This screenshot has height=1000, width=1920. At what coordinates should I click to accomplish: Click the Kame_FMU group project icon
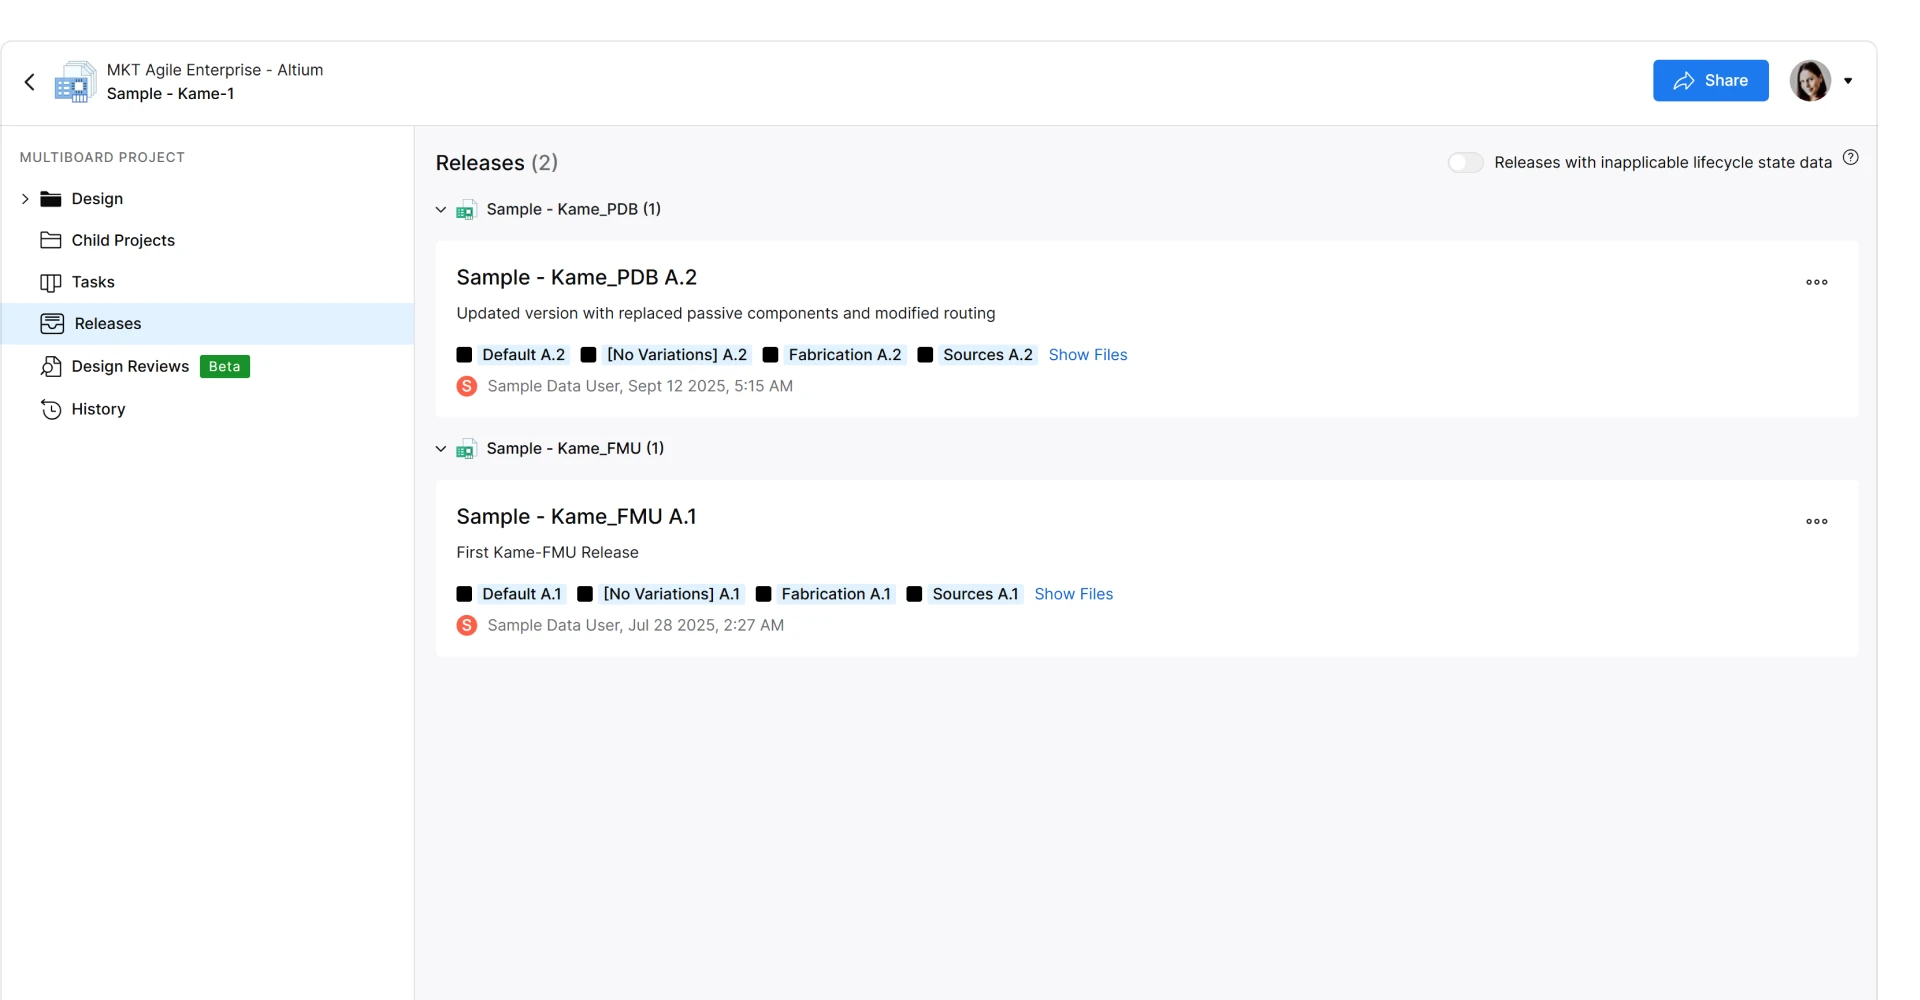(466, 449)
